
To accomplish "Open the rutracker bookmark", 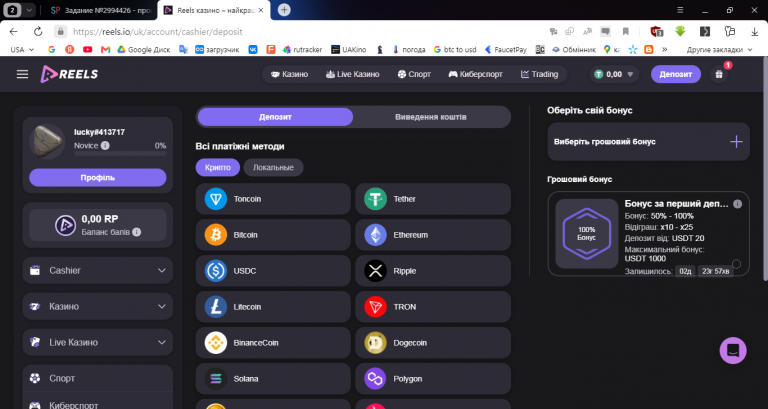I will [302, 49].
